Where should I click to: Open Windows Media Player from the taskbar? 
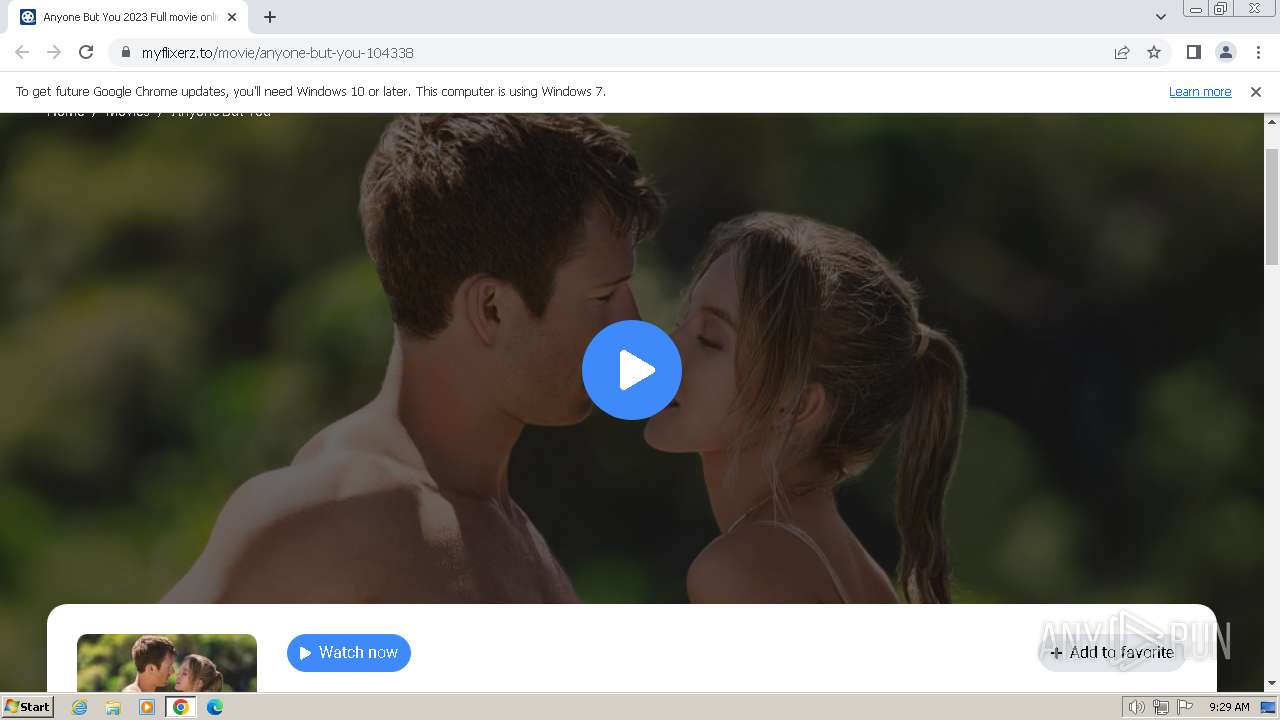pos(147,707)
